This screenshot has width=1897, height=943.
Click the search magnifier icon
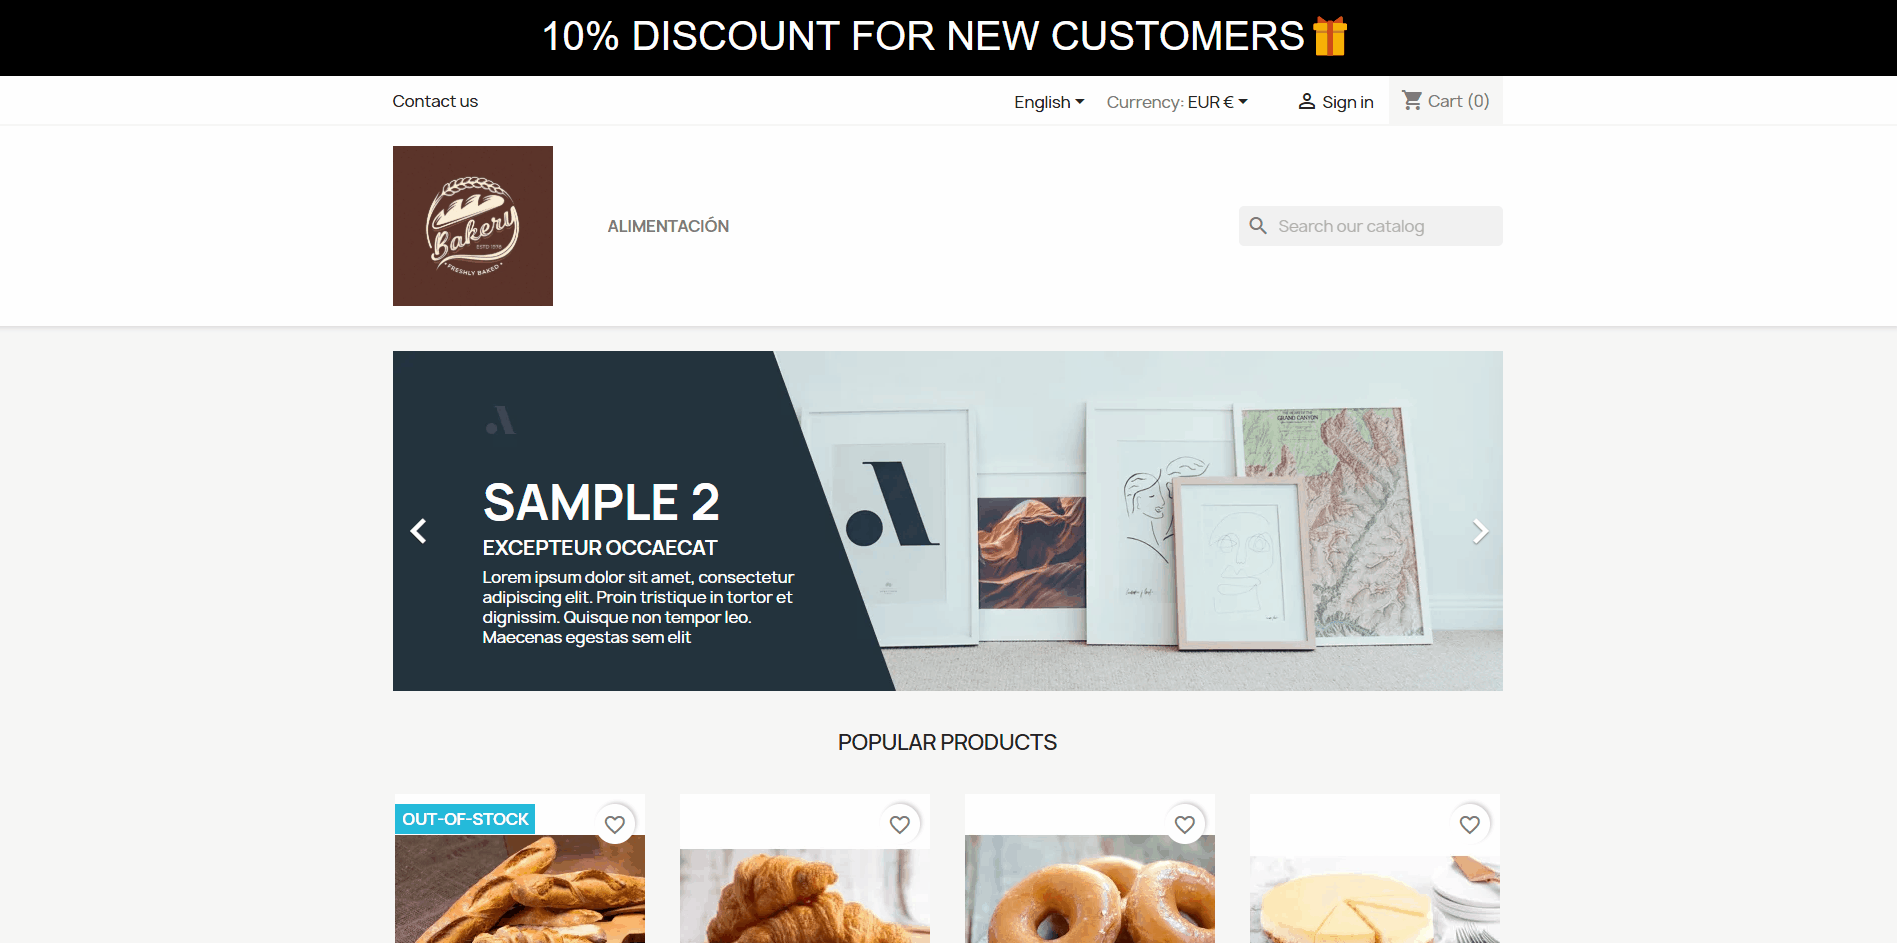tap(1258, 226)
